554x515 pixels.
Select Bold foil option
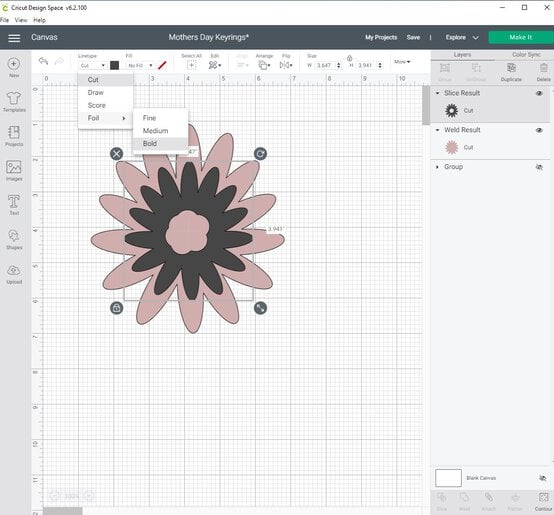(160, 143)
